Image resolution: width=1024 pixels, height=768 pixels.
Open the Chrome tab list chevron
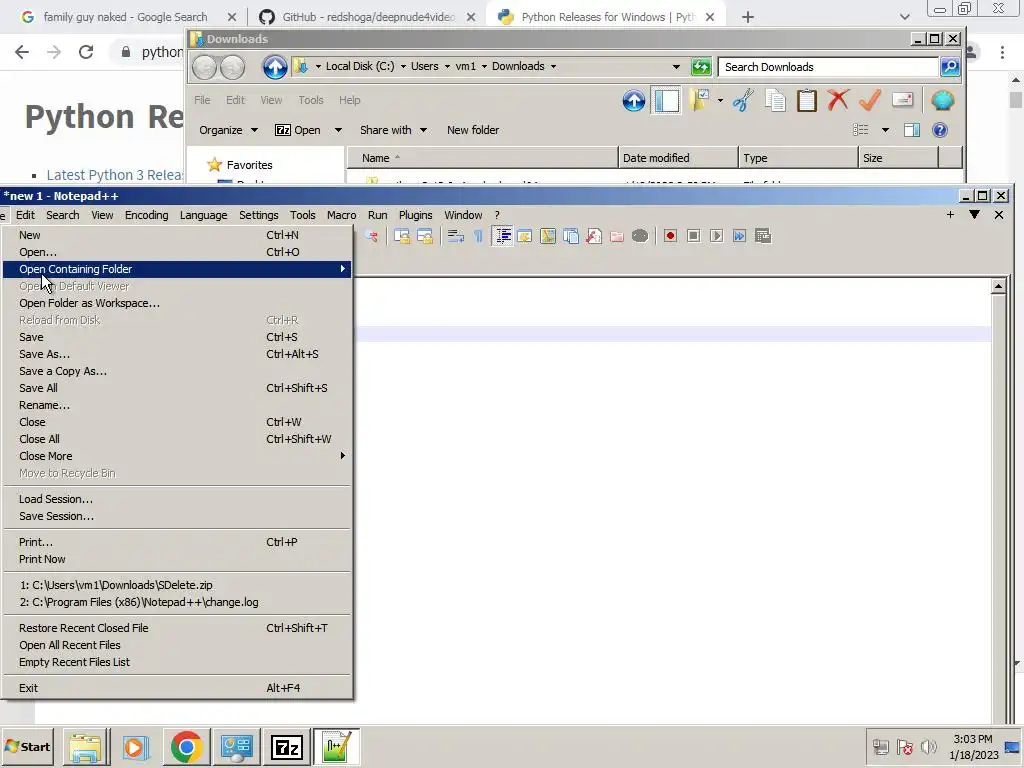904,17
